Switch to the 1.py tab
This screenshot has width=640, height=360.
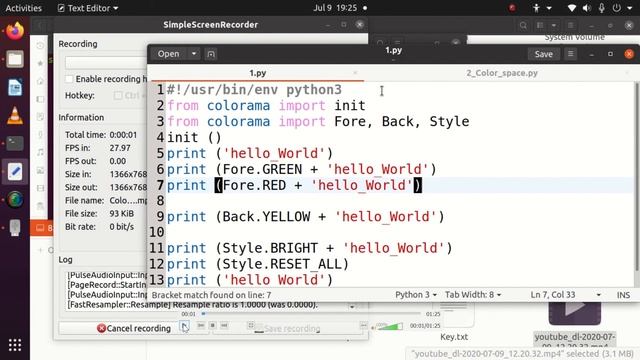pyautogui.click(x=258, y=73)
